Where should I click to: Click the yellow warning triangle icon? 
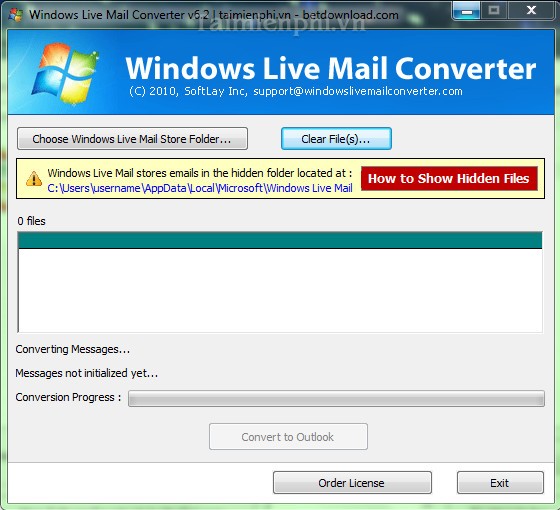[x=34, y=179]
